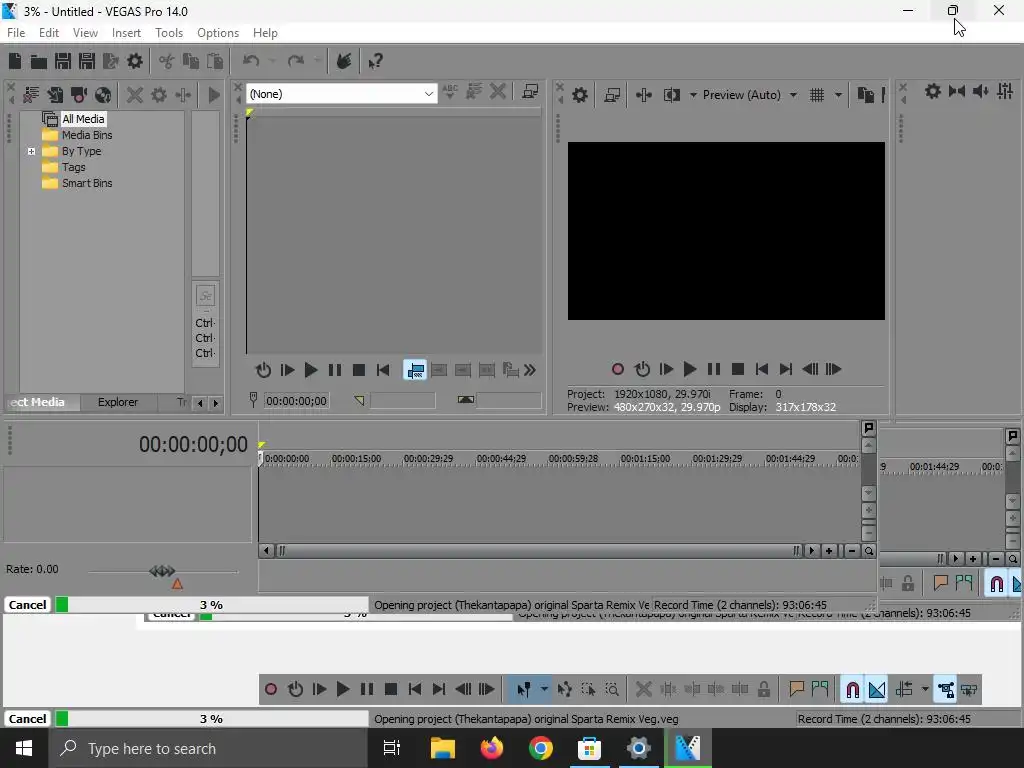Viewport: 1024px width, 768px height.
Task: Open Undo history dropdown arrow
Action: 272,61
